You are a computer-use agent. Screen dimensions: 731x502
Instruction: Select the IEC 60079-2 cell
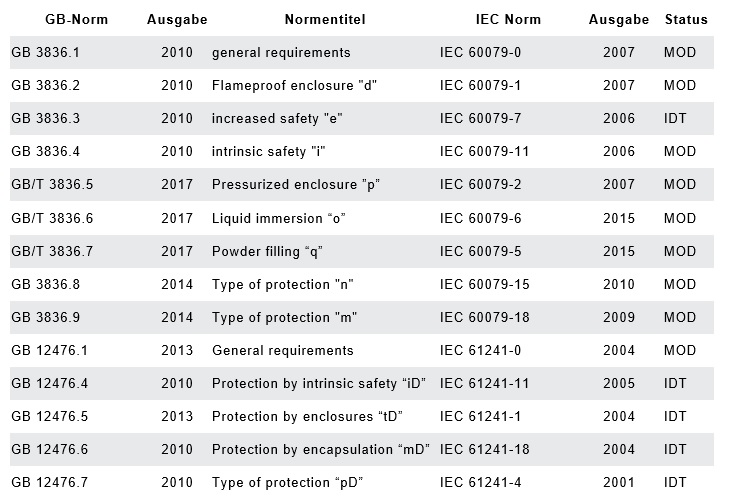click(x=480, y=185)
